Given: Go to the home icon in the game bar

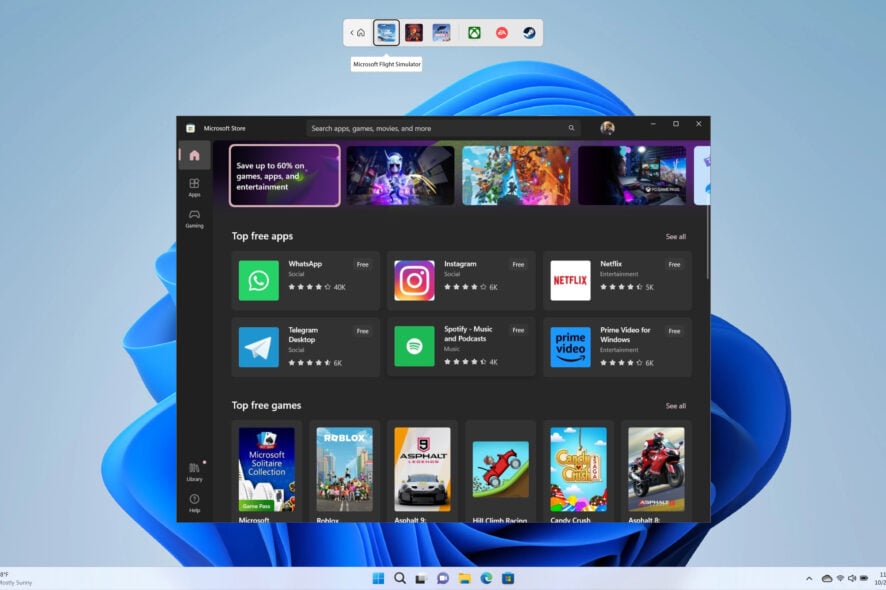Looking at the screenshot, I should click(x=361, y=33).
